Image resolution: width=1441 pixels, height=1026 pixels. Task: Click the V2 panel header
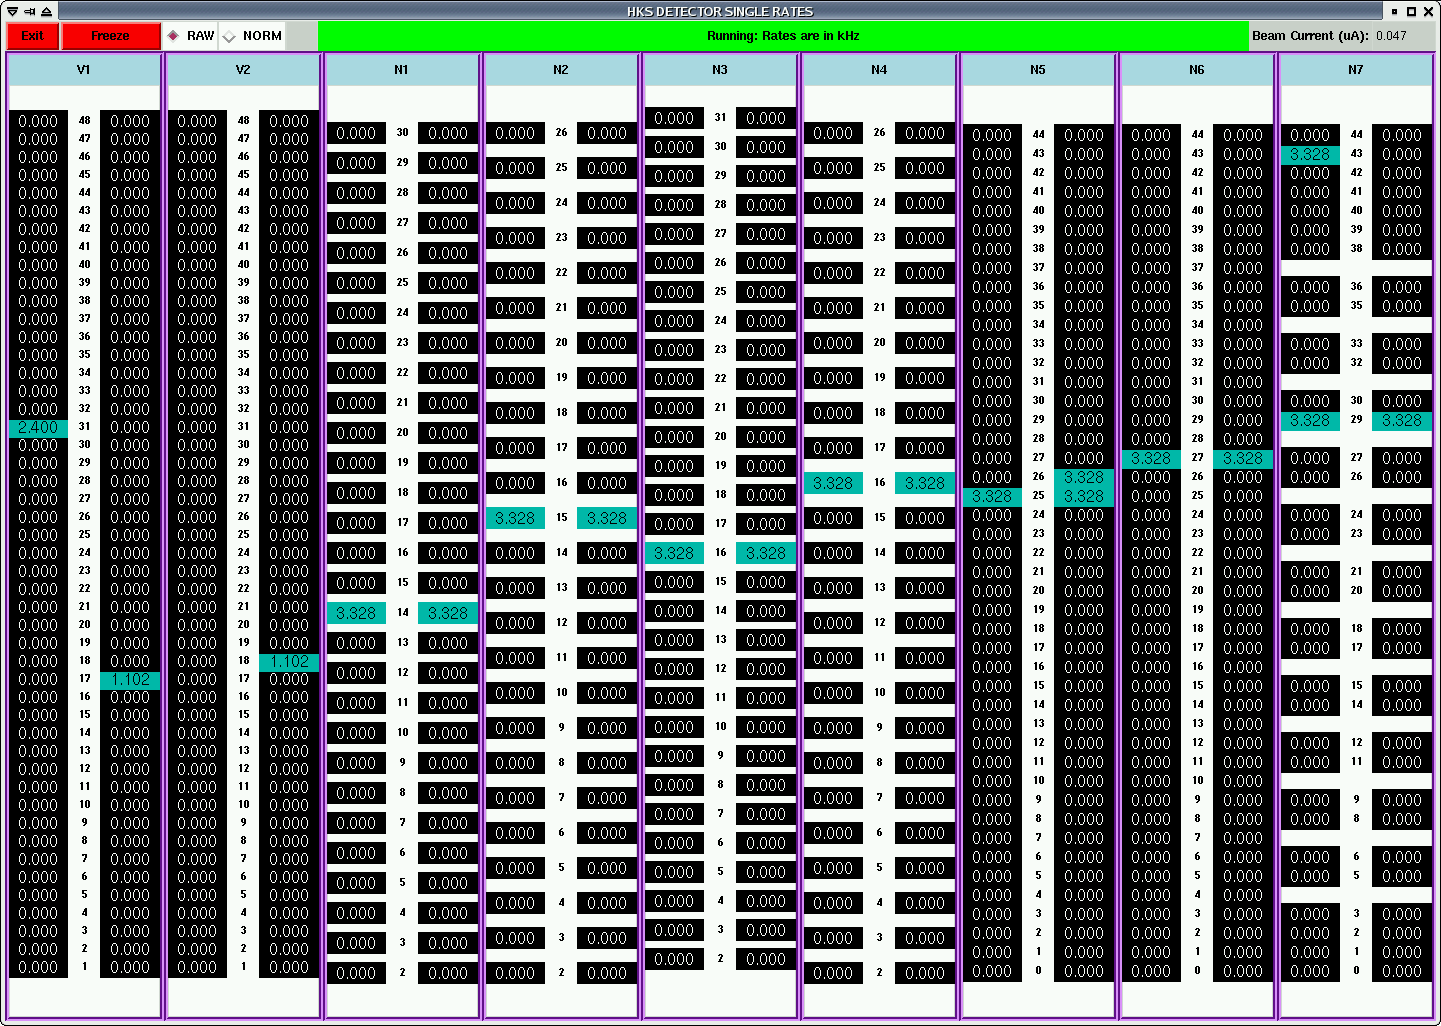tap(243, 70)
